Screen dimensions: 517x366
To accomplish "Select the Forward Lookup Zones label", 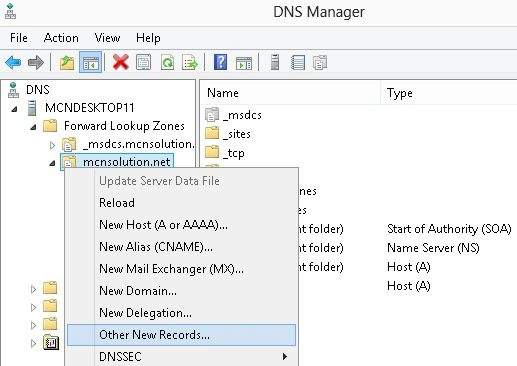I will tap(124, 126).
